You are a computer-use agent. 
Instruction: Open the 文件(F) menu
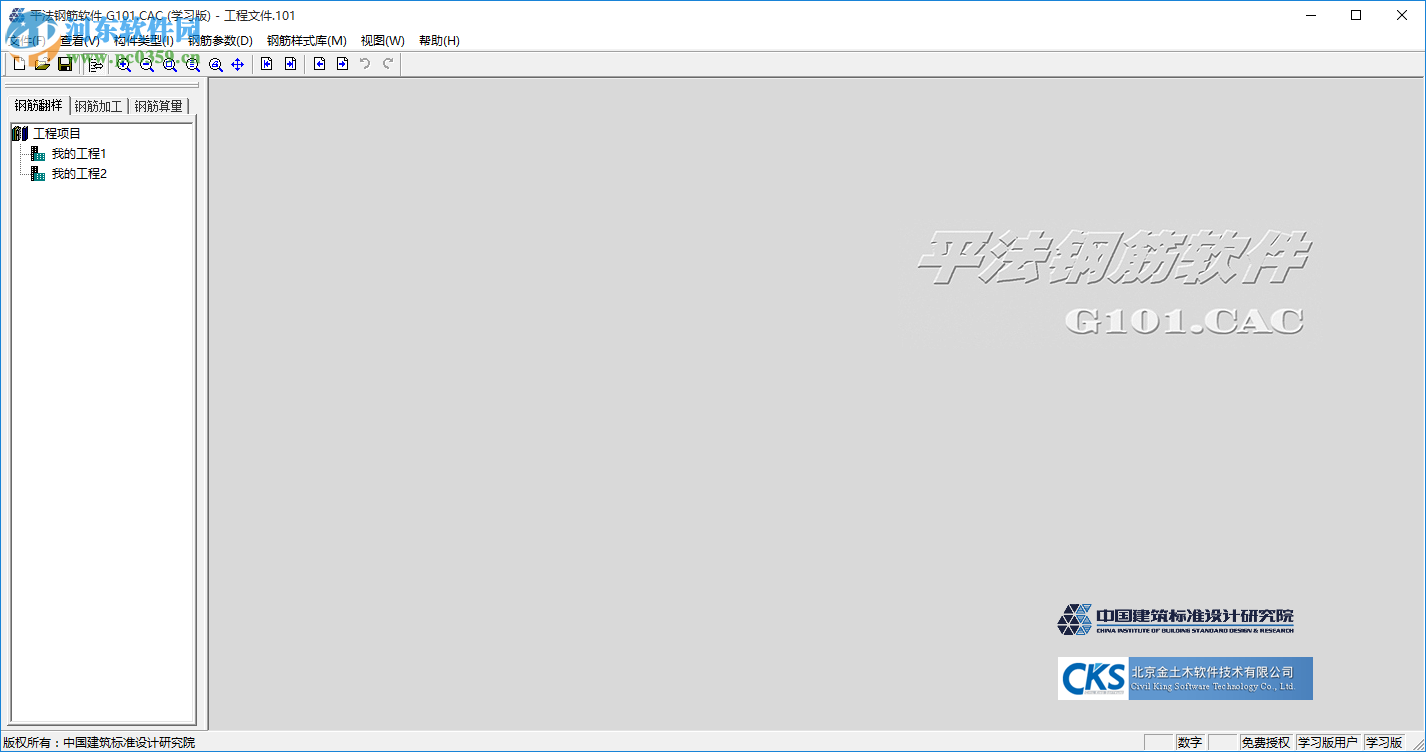pos(26,41)
